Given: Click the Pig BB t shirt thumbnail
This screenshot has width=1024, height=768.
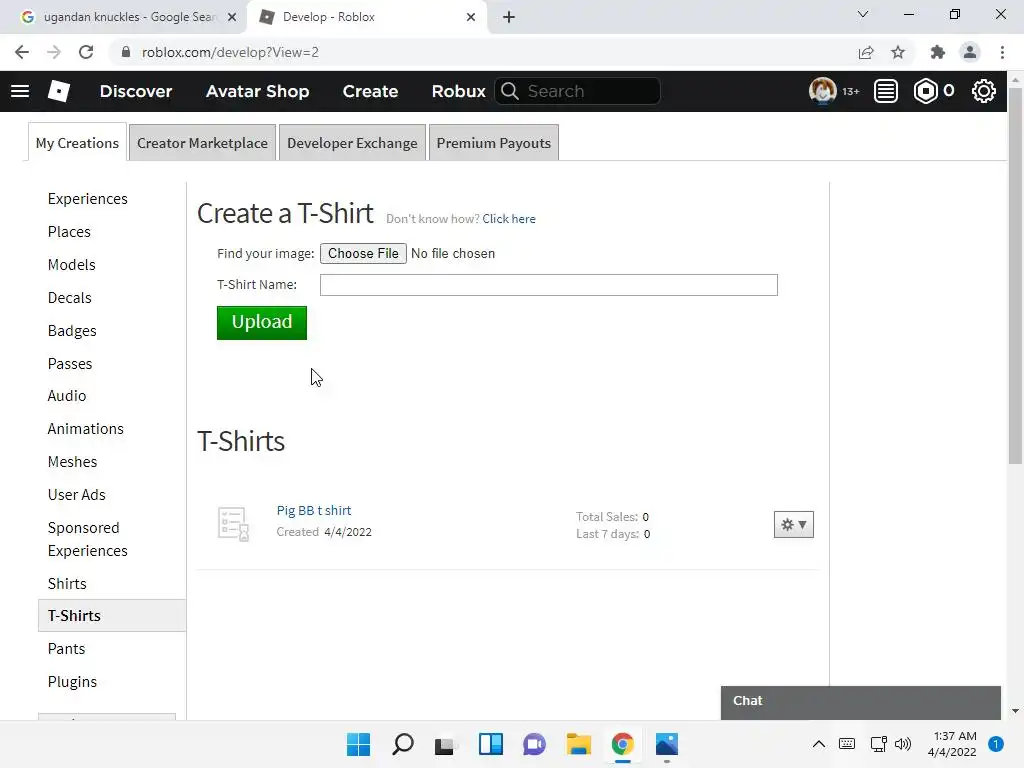Looking at the screenshot, I should [x=232, y=524].
